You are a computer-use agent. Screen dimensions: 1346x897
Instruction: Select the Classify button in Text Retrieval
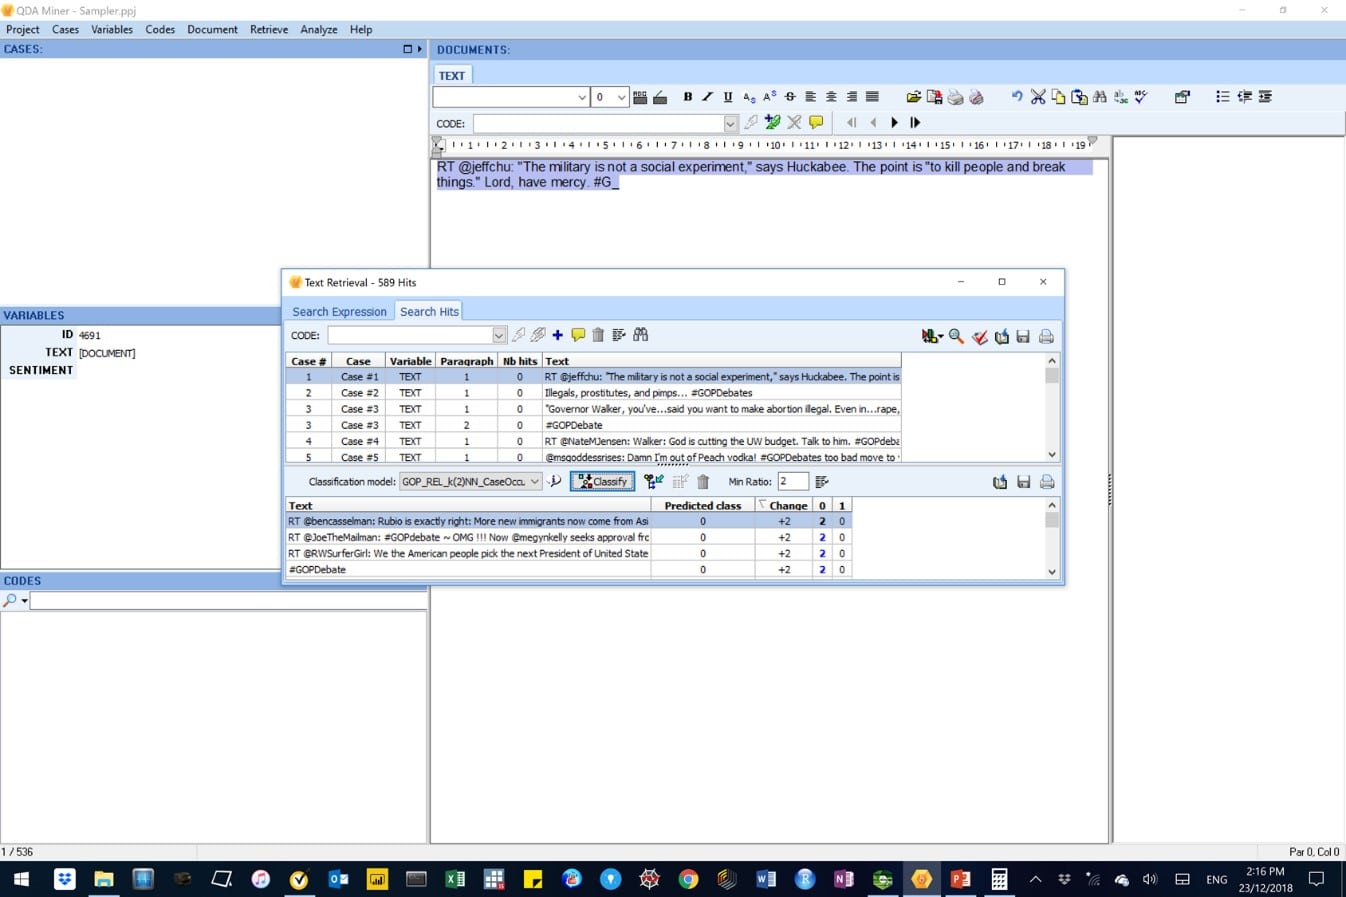tap(601, 481)
